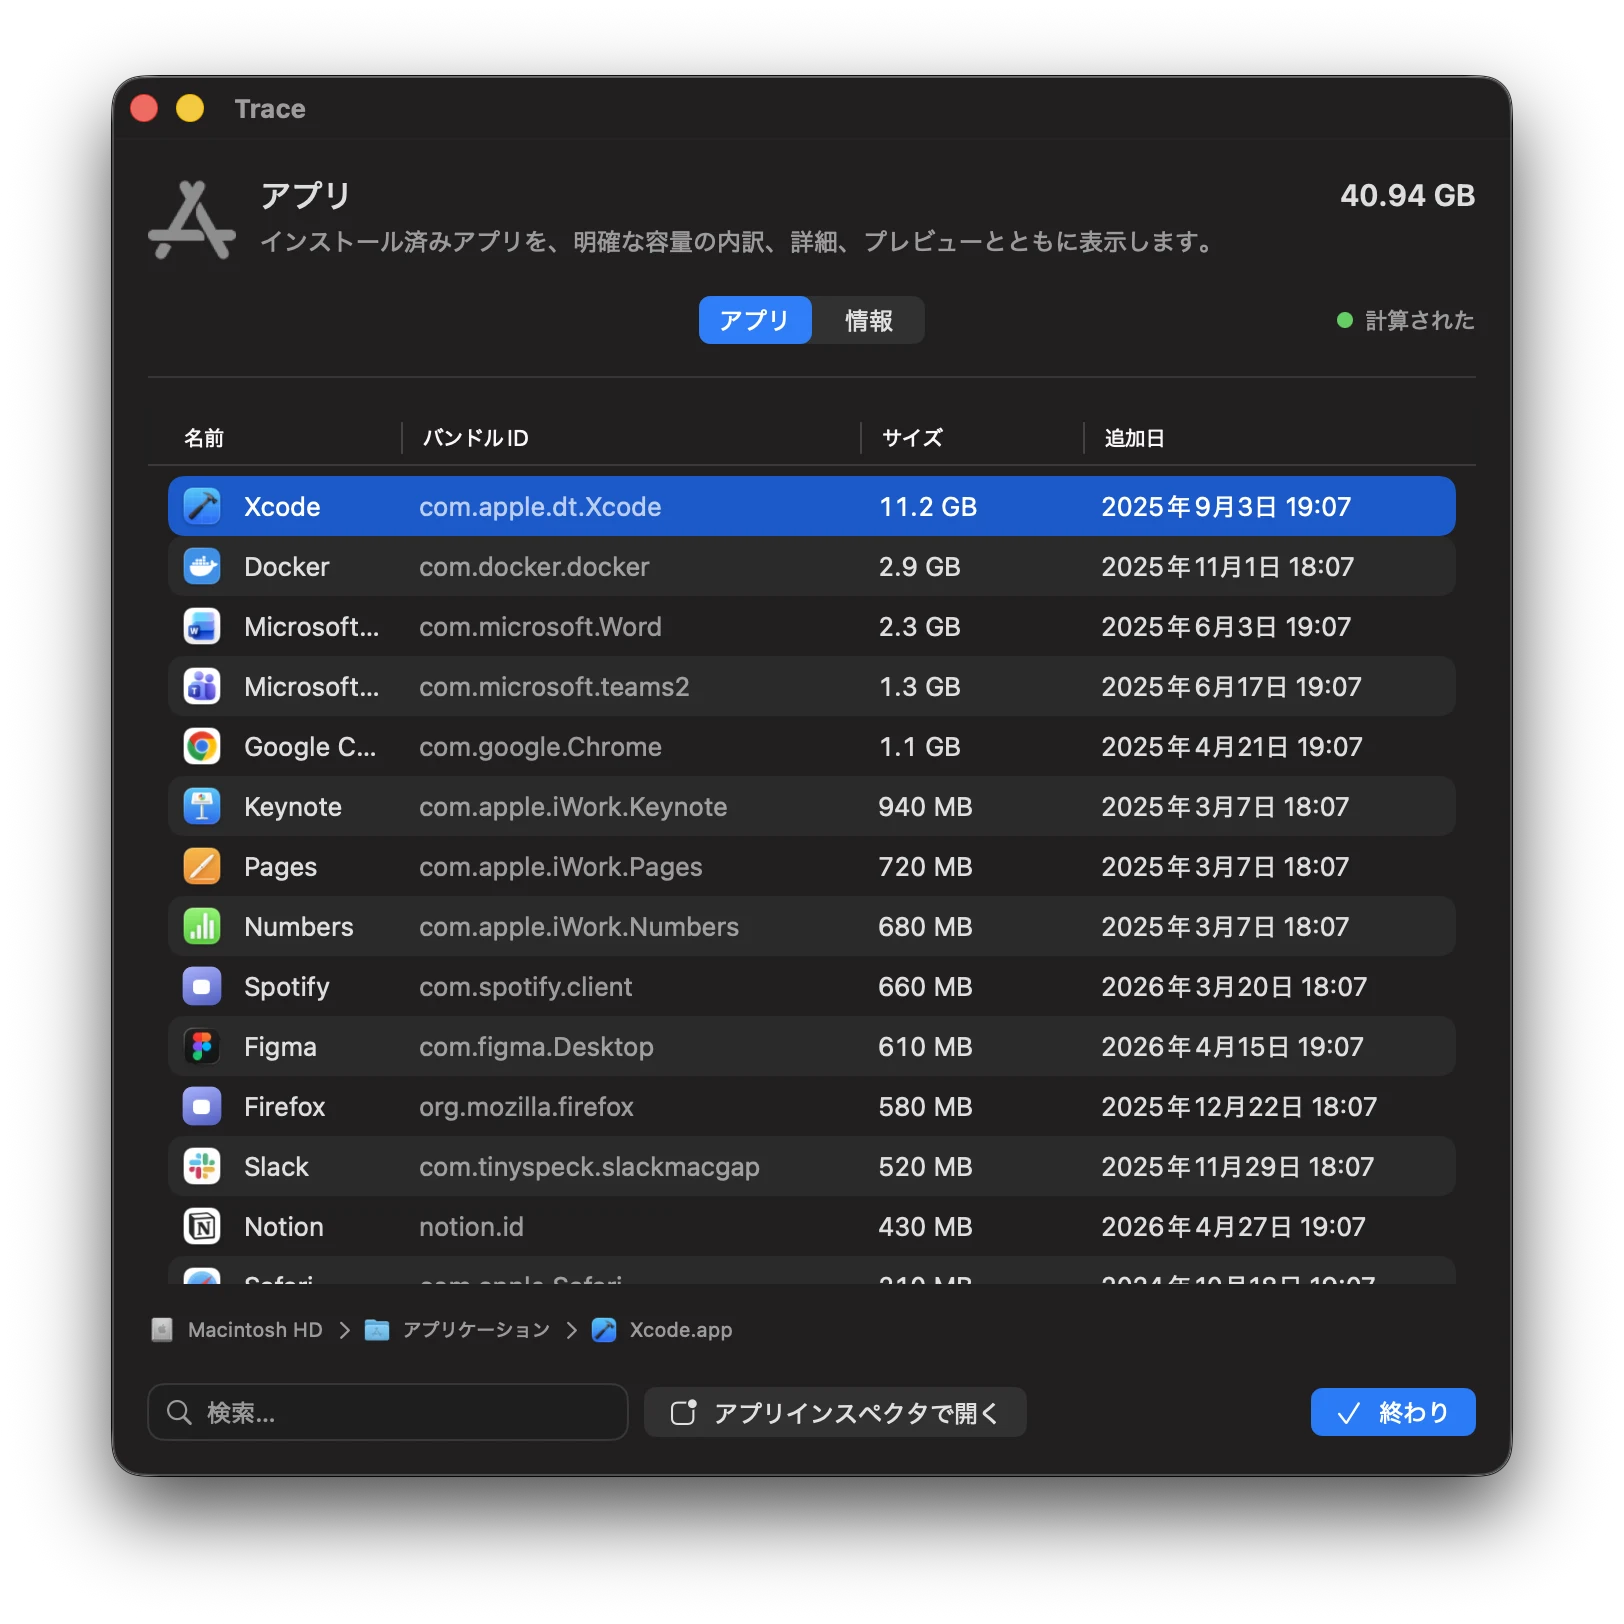This screenshot has height=1624, width=1624.
Task: Select the Numbers row name
Action: pyautogui.click(x=299, y=927)
